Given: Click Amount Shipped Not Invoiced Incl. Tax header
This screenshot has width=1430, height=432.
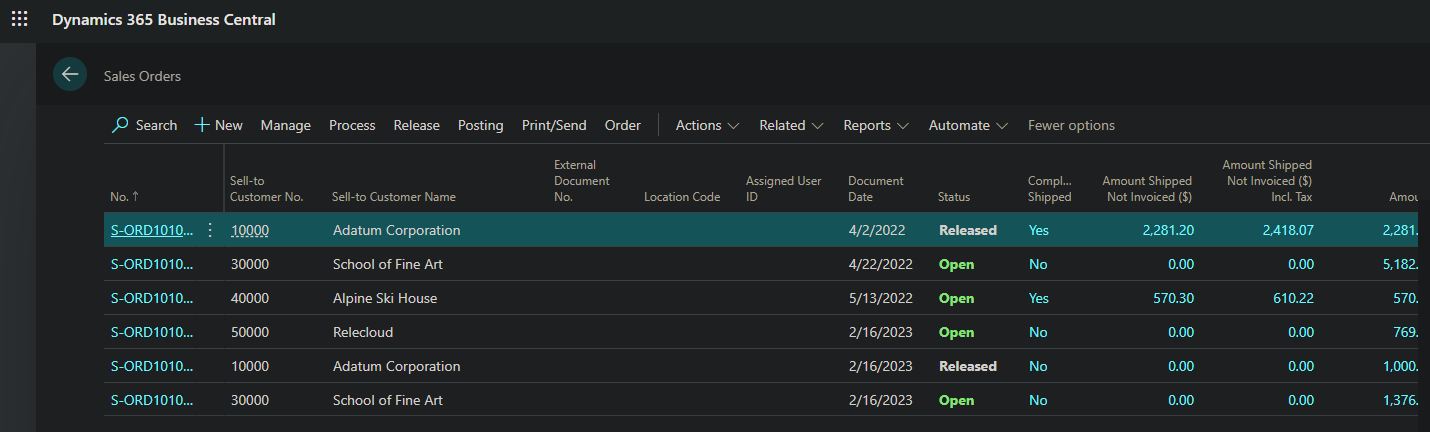Looking at the screenshot, I should 1267,181.
